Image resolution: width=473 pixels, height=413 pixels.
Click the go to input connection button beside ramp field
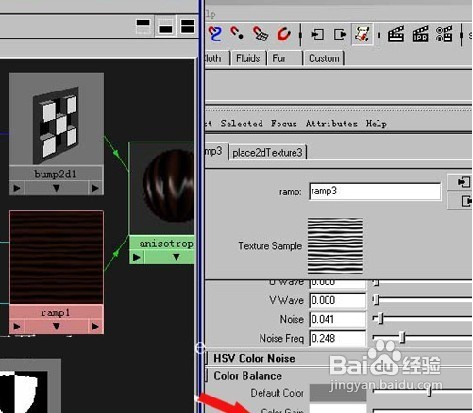tap(460, 182)
